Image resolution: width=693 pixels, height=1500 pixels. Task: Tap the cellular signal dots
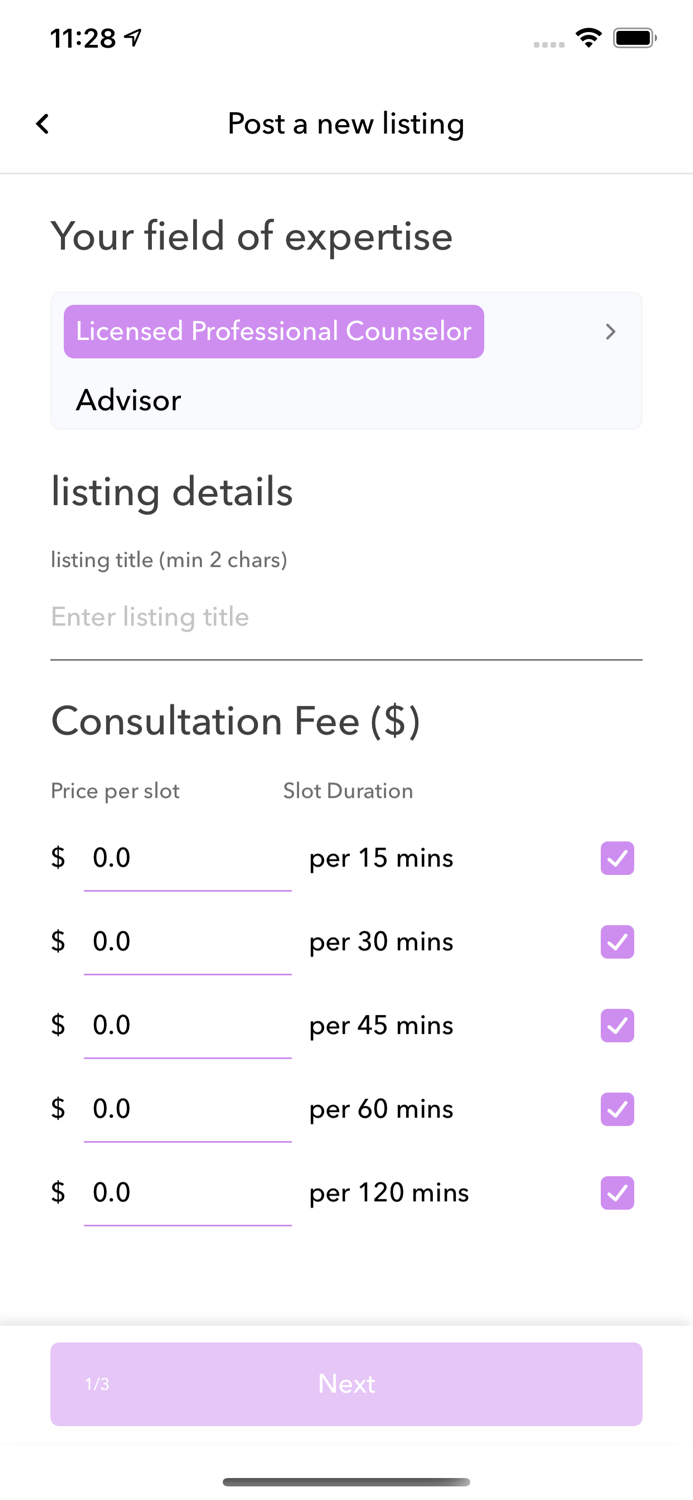(548, 44)
